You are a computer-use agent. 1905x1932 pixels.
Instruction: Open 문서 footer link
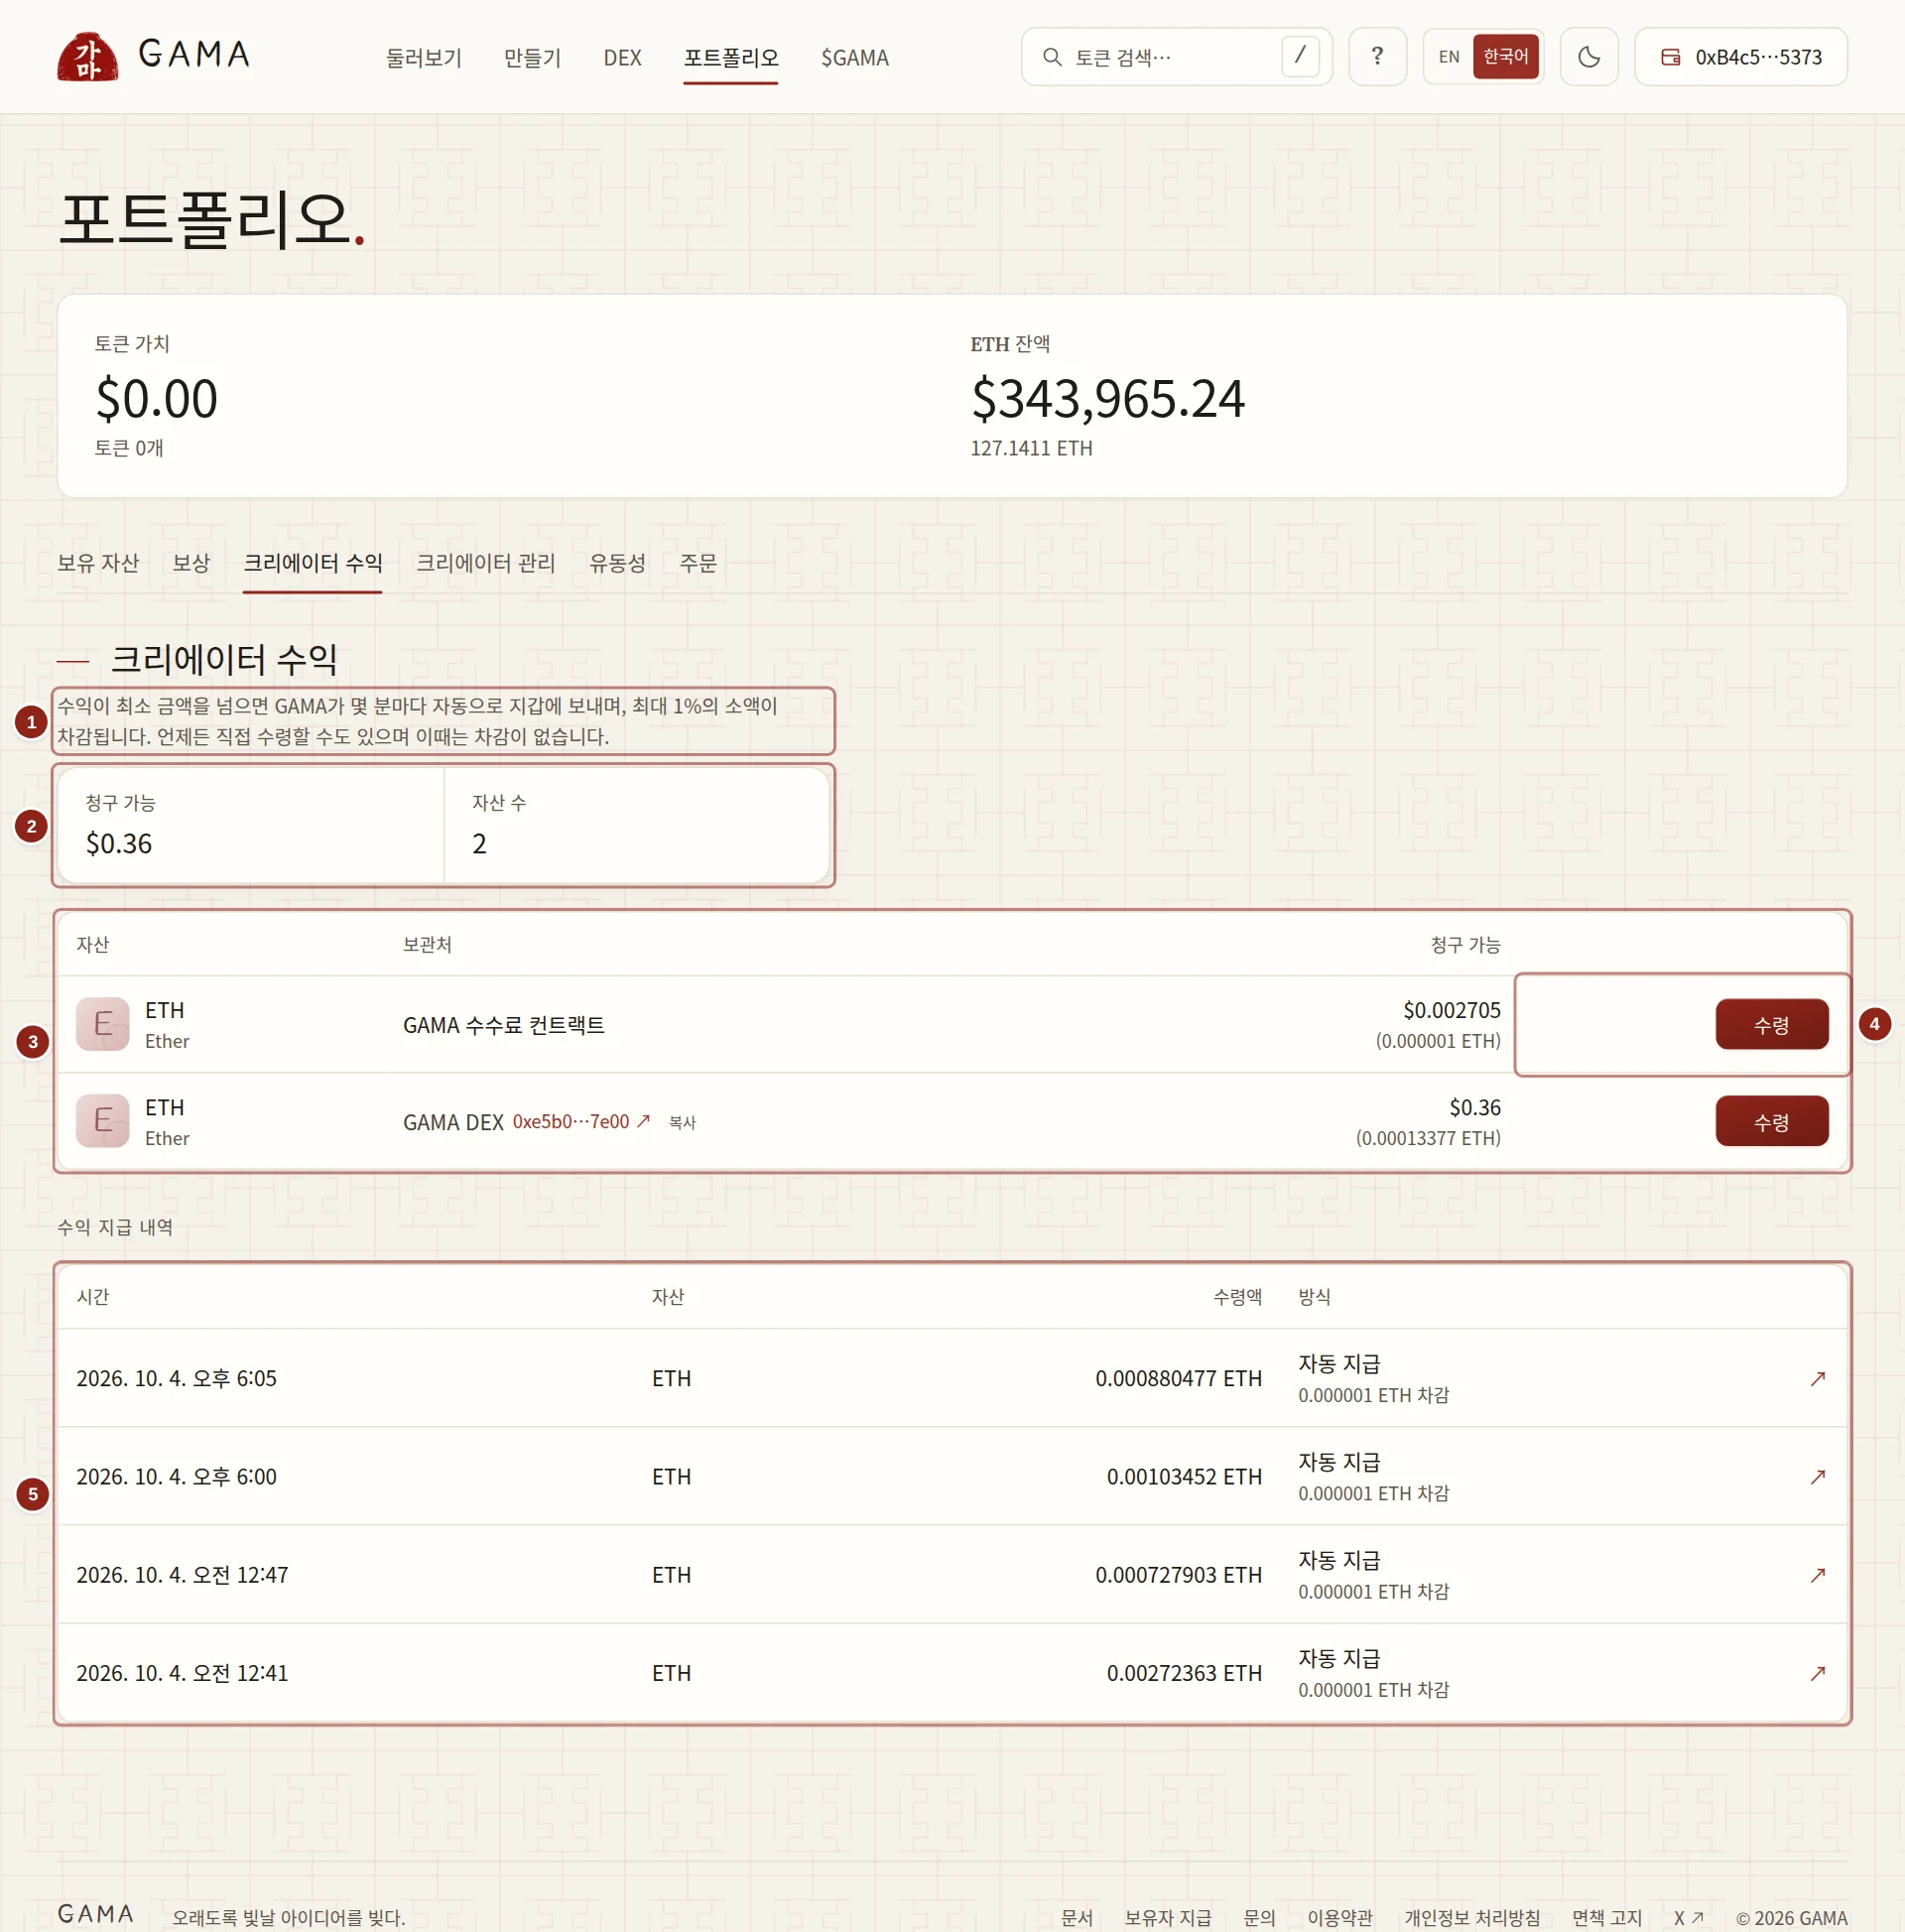pos(1077,1917)
